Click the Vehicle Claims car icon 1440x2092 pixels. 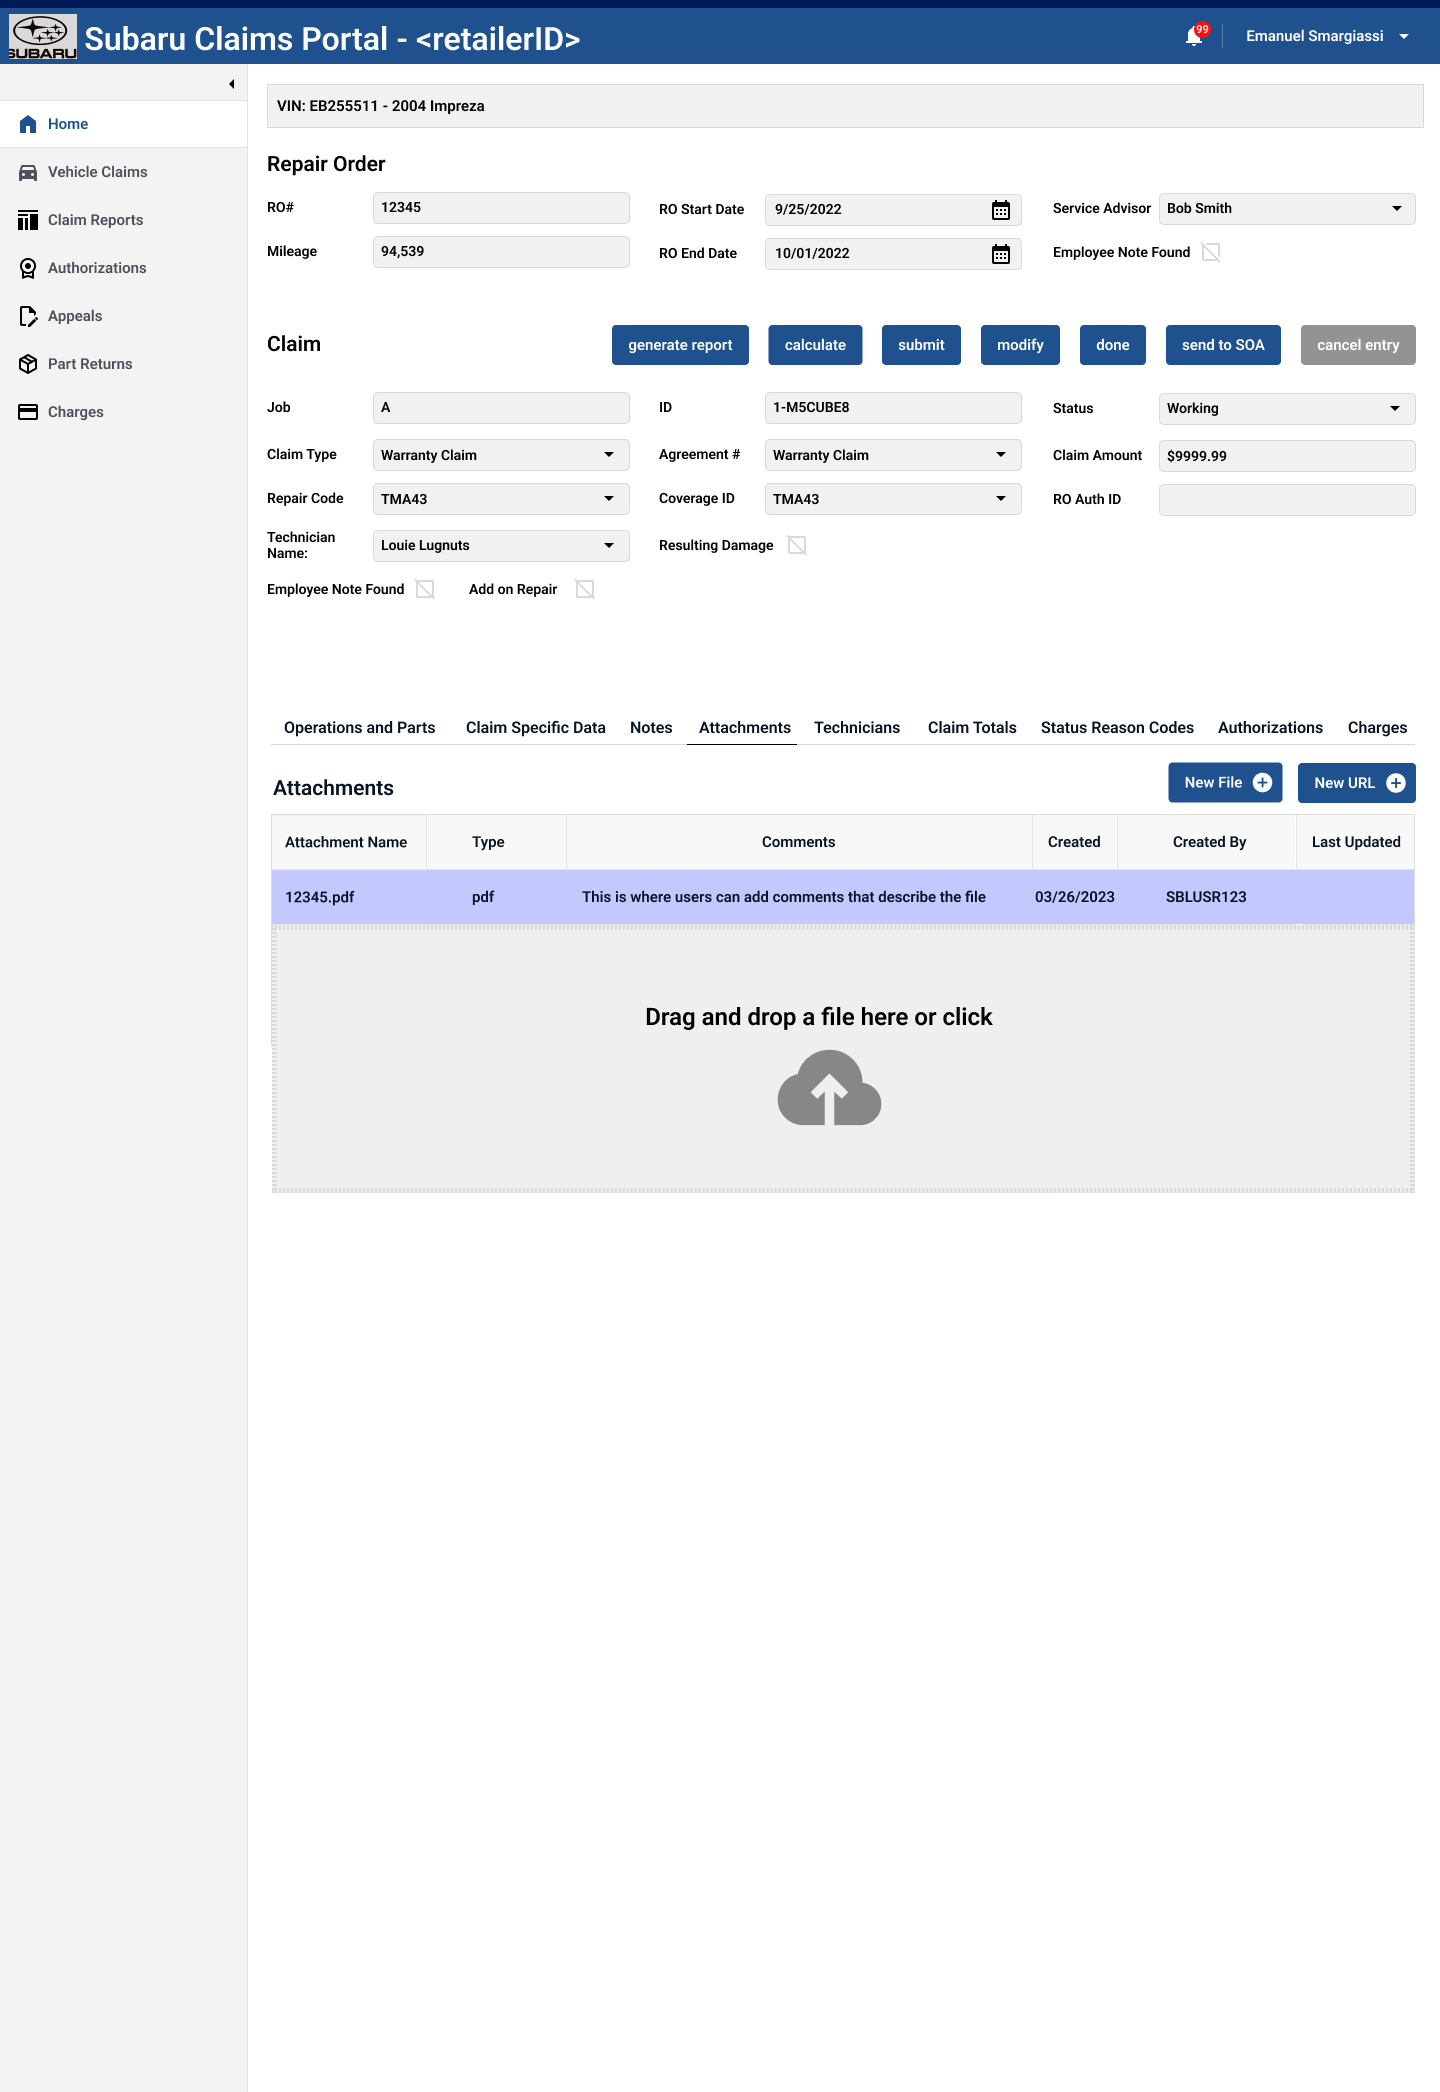pyautogui.click(x=28, y=172)
